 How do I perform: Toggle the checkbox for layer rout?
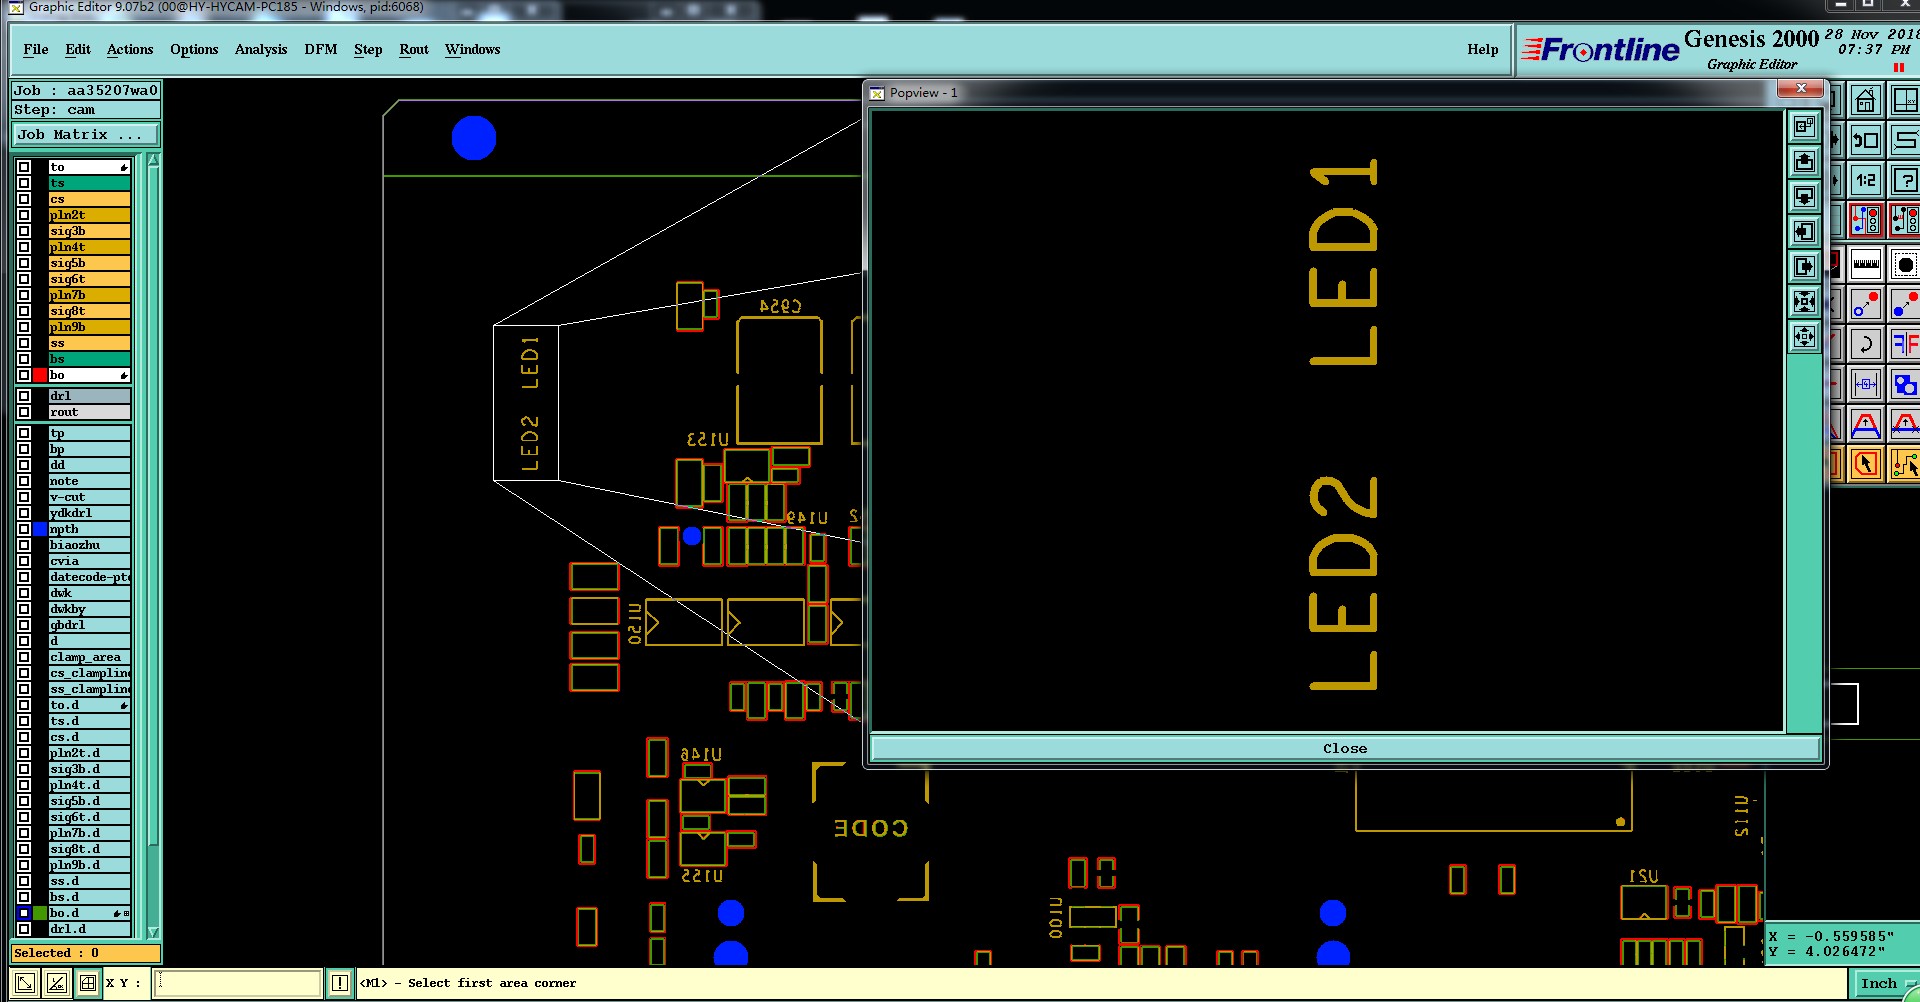pyautogui.click(x=24, y=412)
